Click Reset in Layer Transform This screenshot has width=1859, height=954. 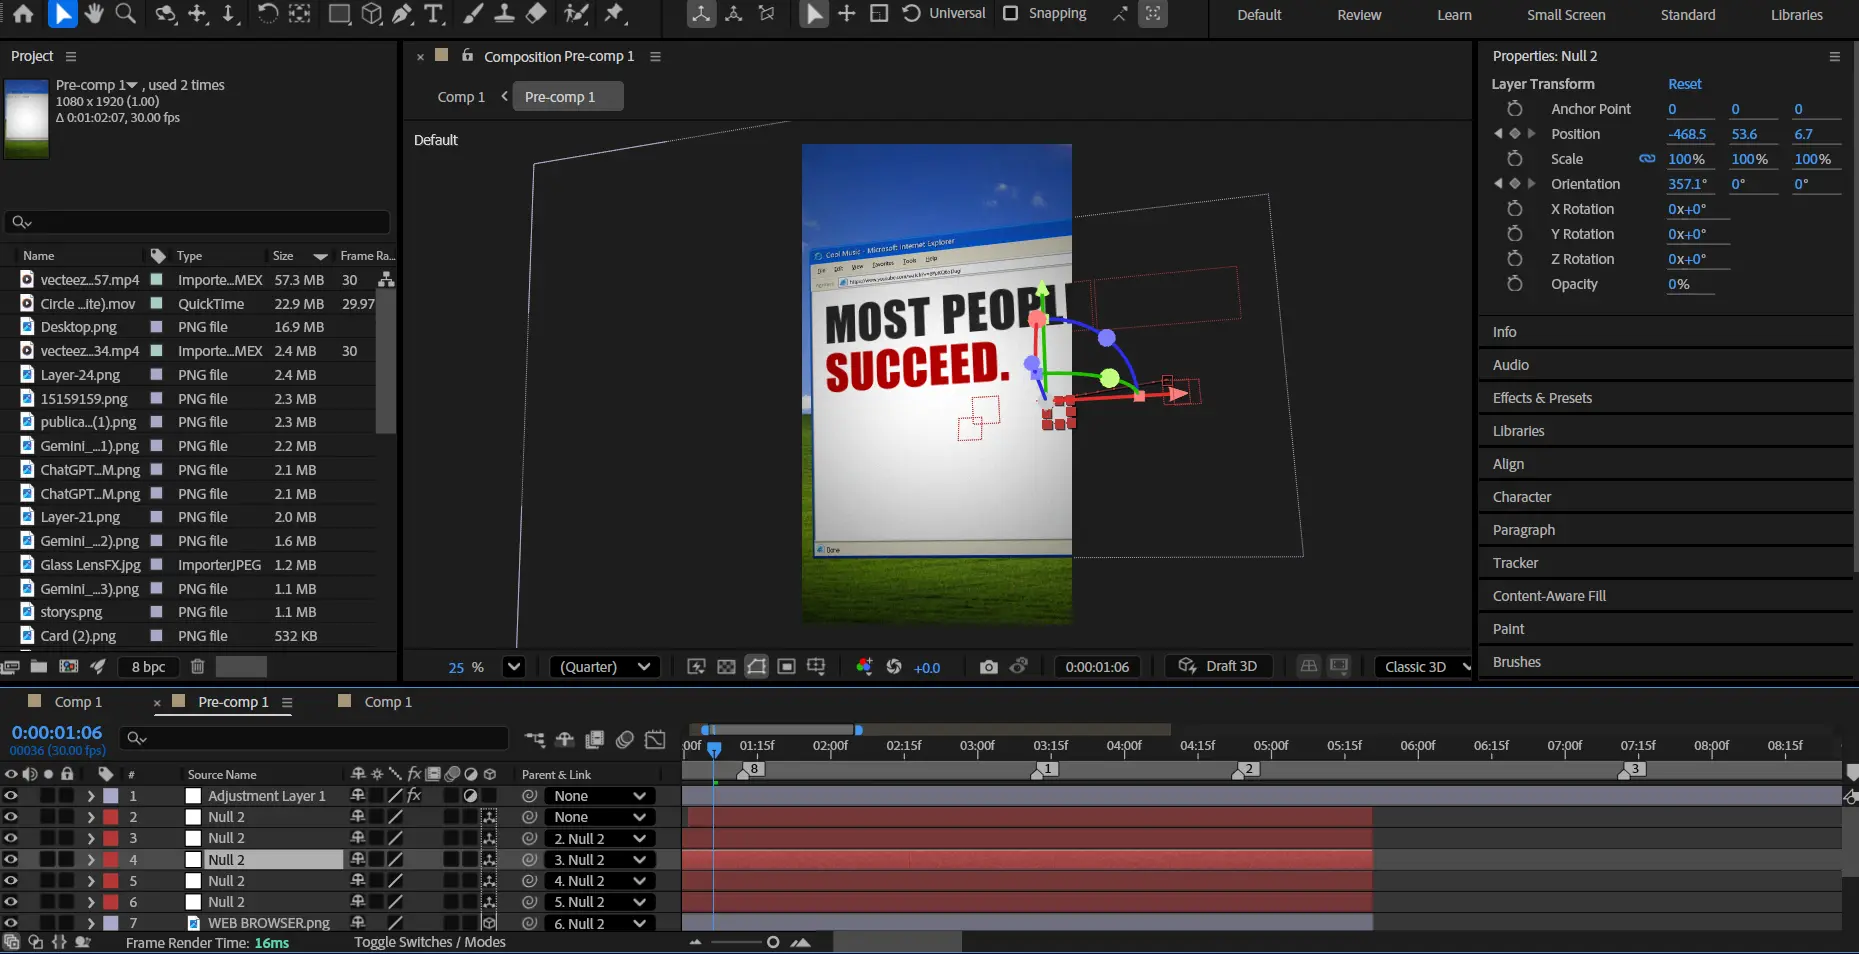coord(1684,84)
